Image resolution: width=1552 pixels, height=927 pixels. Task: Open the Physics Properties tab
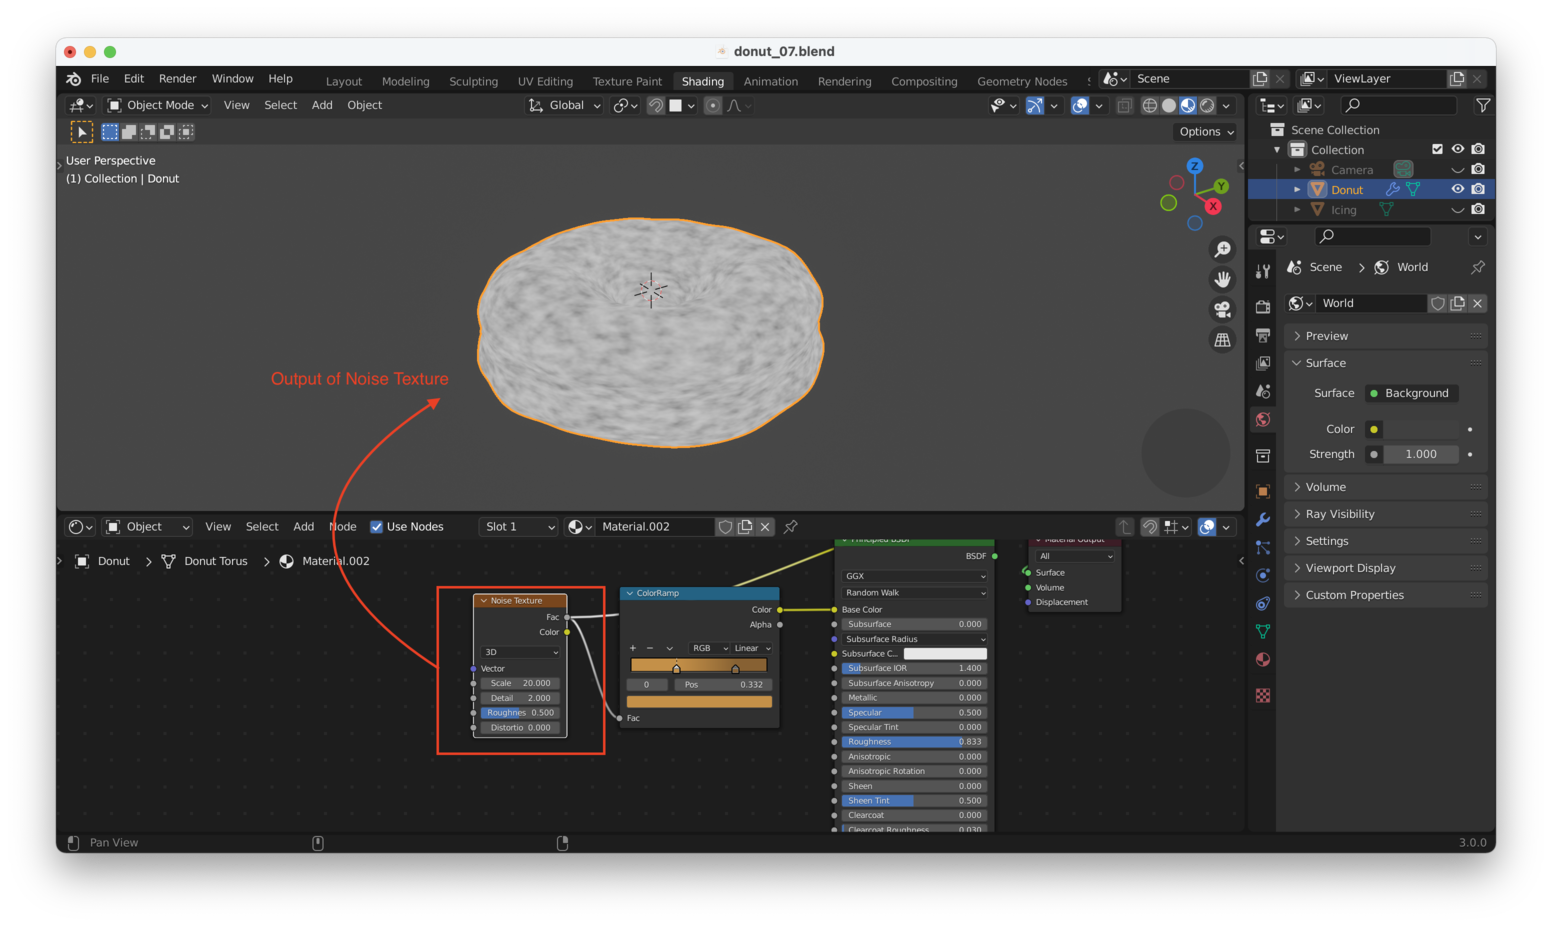click(x=1262, y=573)
